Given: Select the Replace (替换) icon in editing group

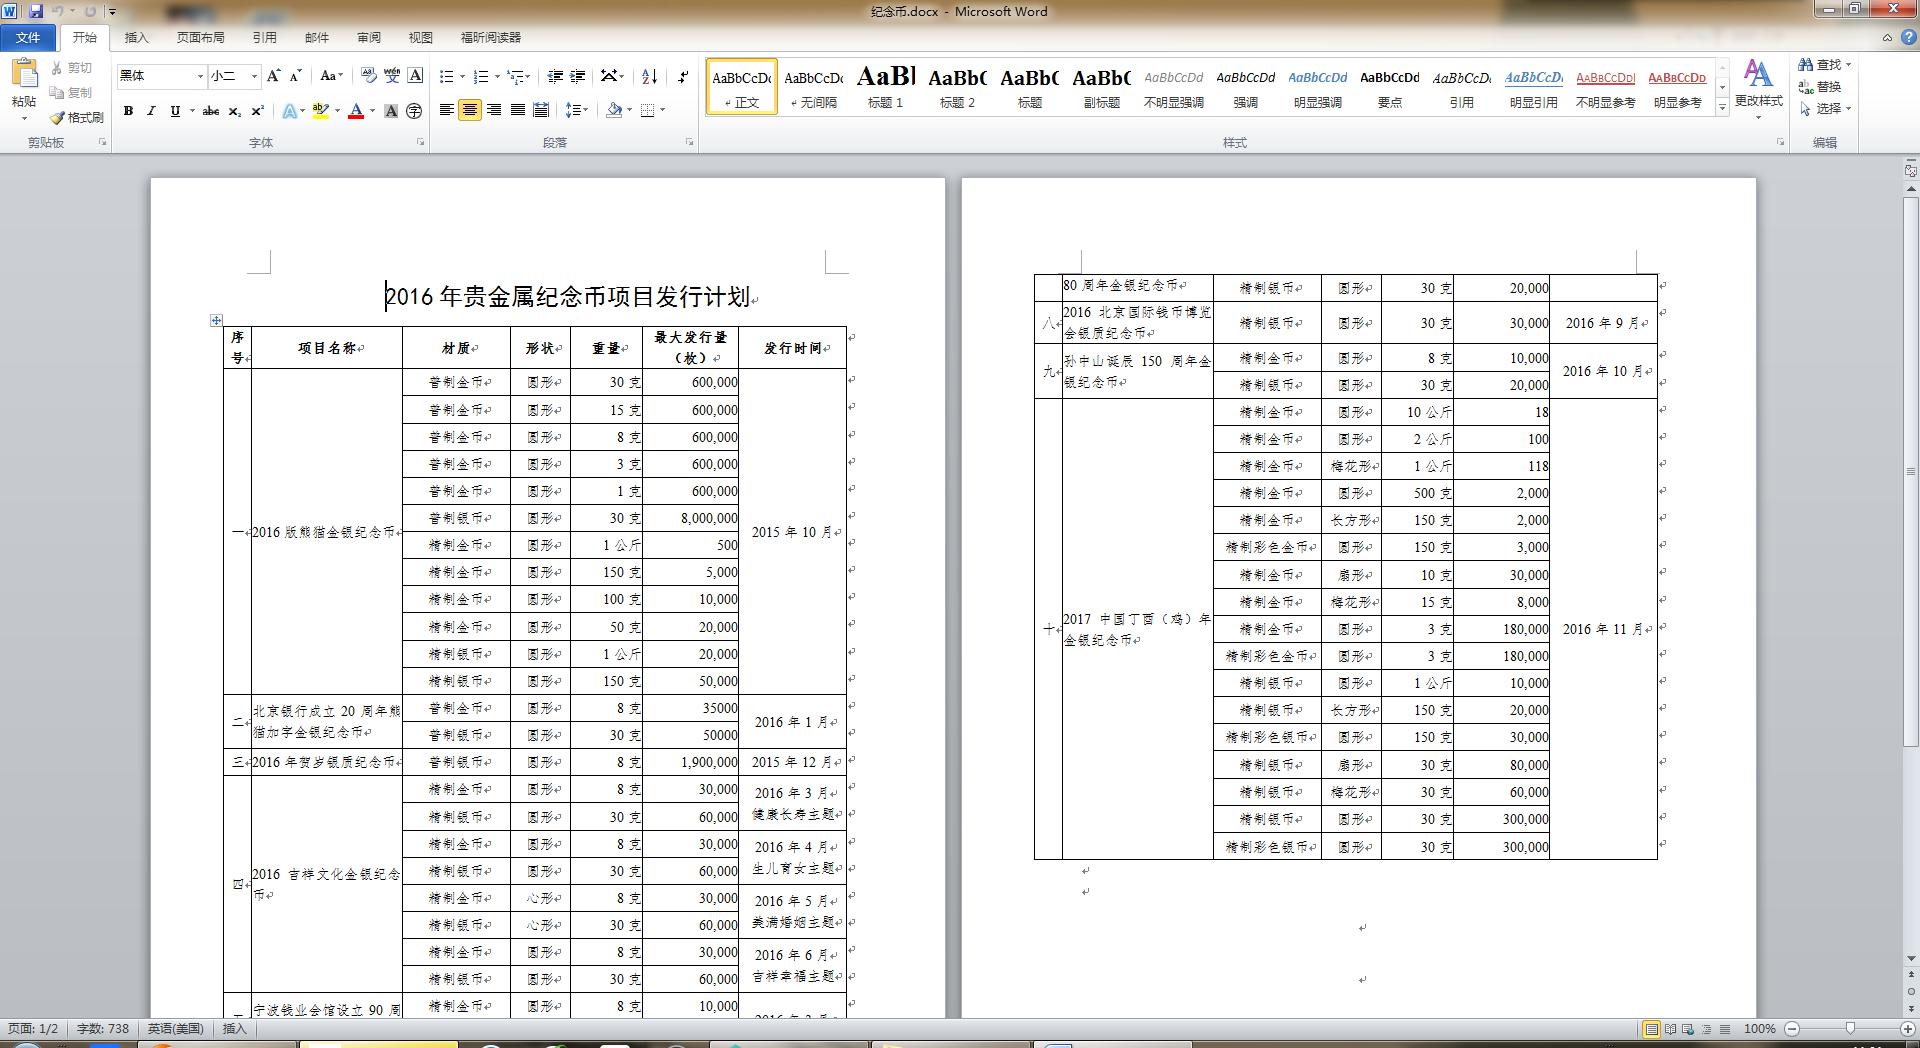Looking at the screenshot, I should click(x=1827, y=90).
